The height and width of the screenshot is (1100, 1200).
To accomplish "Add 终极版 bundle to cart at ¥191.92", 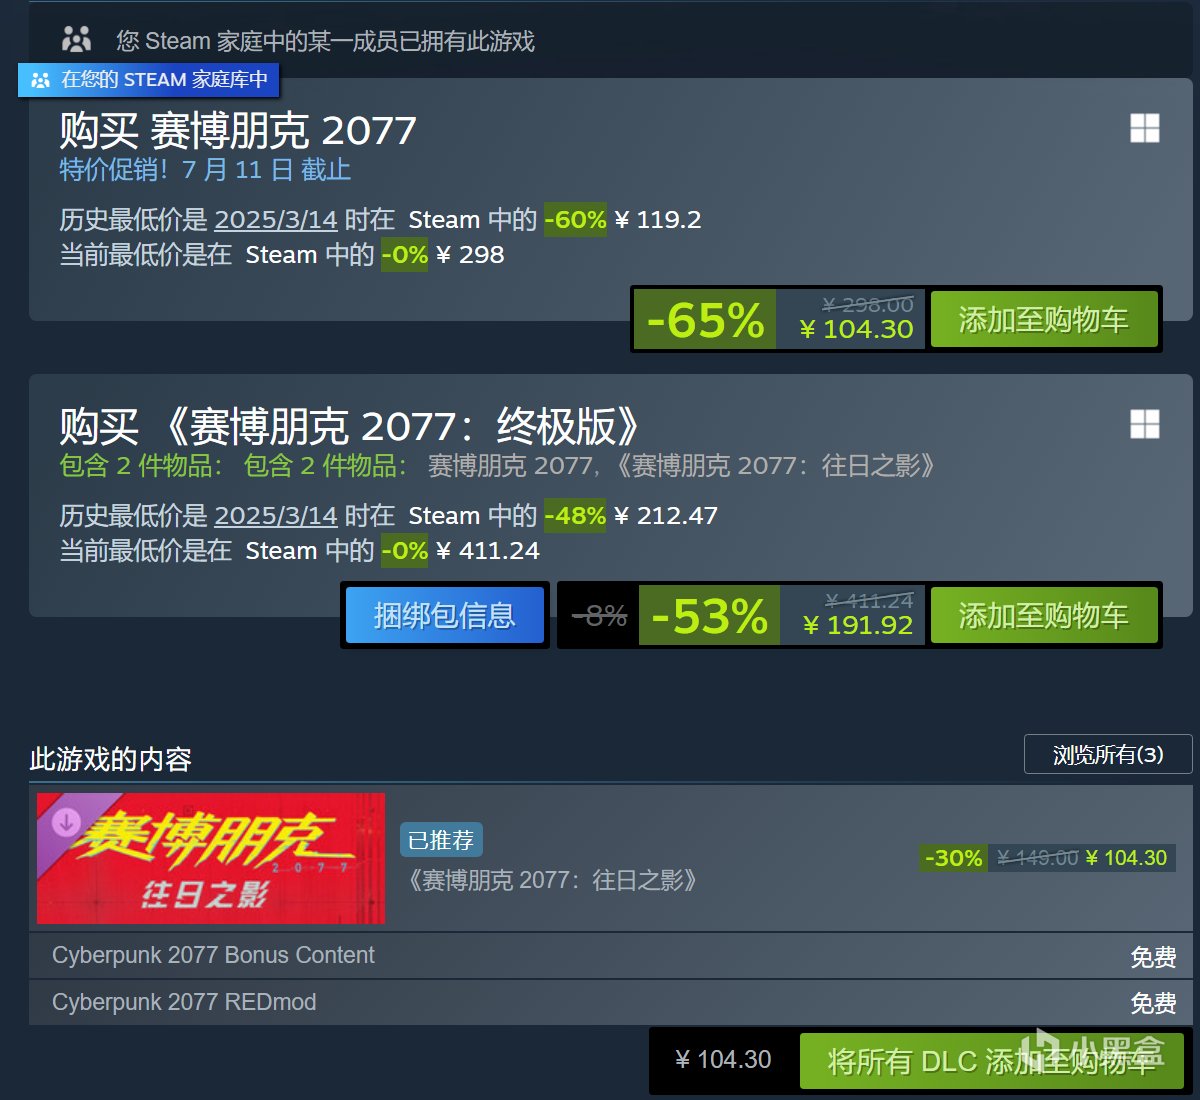I will (x=1044, y=616).
